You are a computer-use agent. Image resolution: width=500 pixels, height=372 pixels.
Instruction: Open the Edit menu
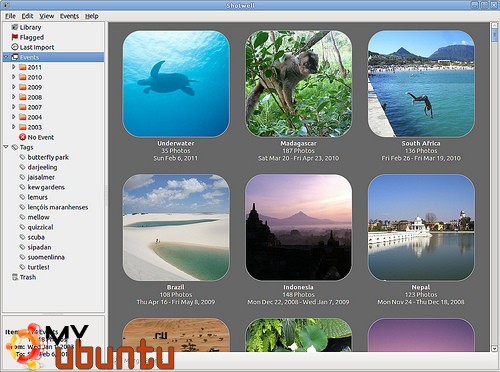tap(27, 16)
